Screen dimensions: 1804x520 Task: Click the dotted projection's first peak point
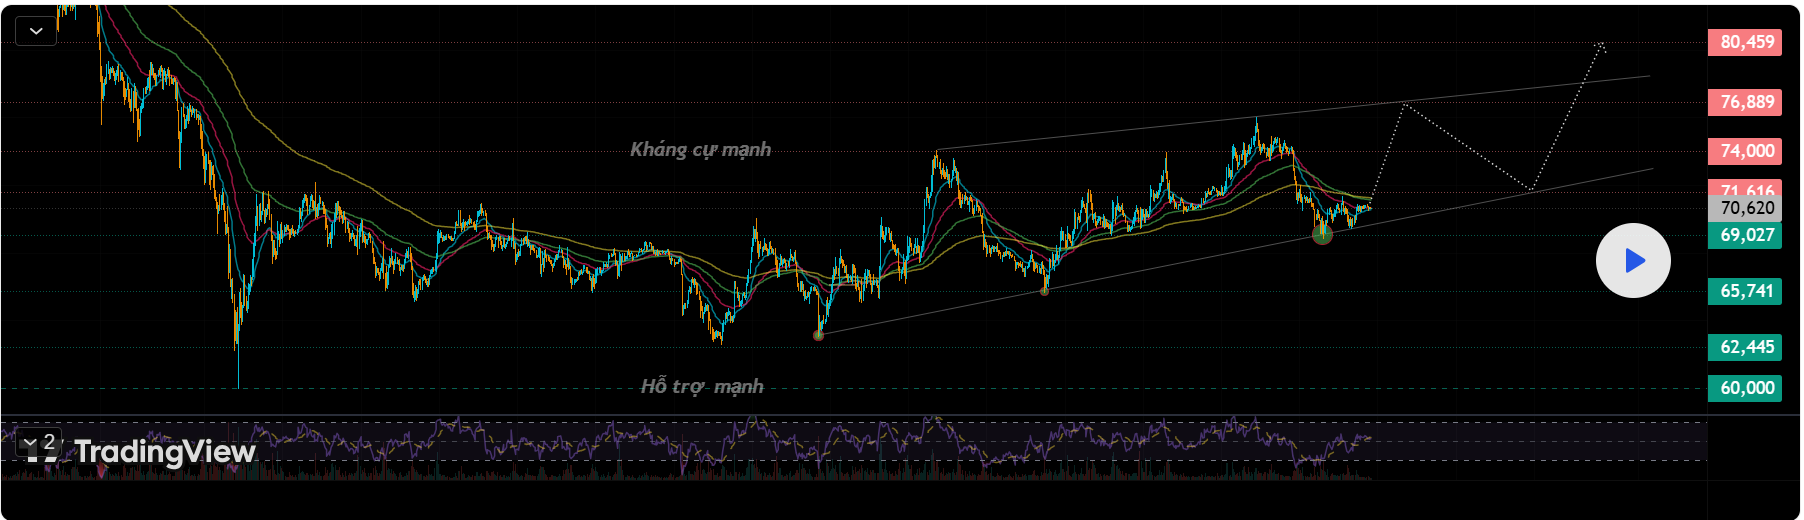point(1404,104)
